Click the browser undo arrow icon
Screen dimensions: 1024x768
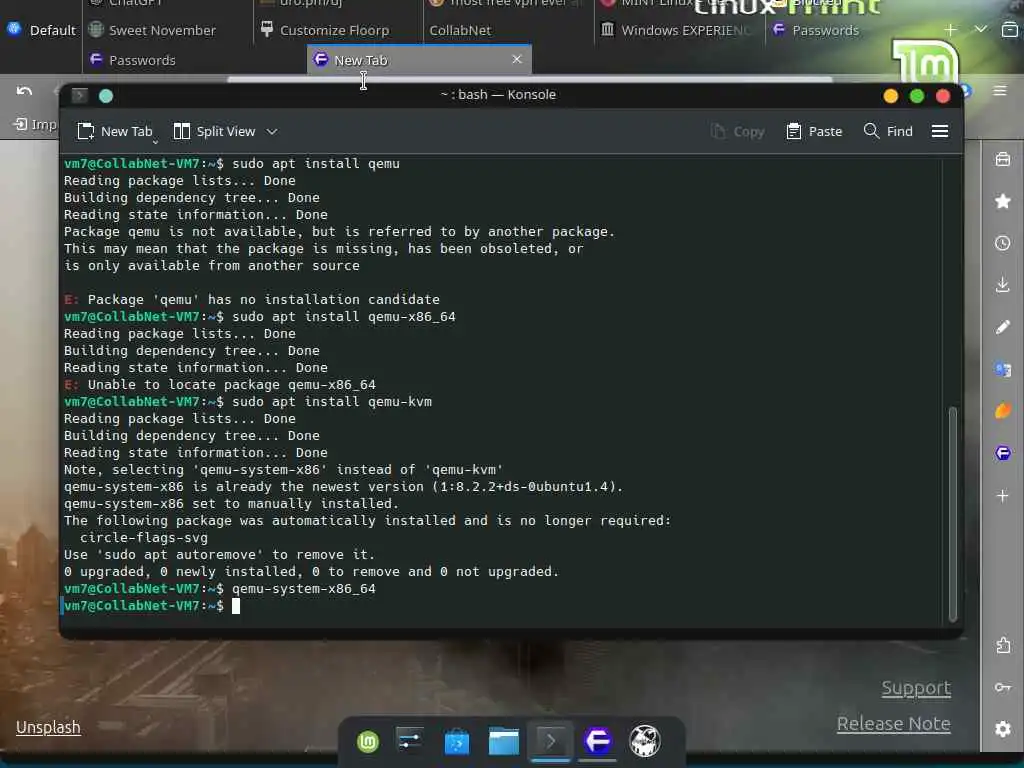[x=24, y=91]
